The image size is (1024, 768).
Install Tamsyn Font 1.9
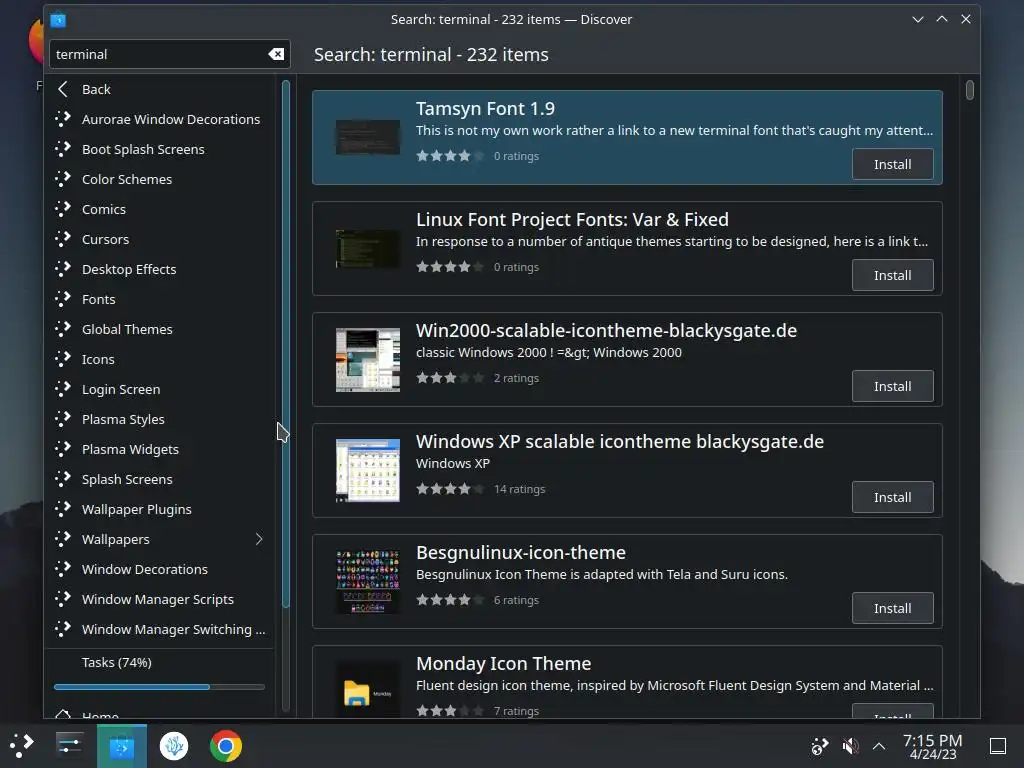892,164
